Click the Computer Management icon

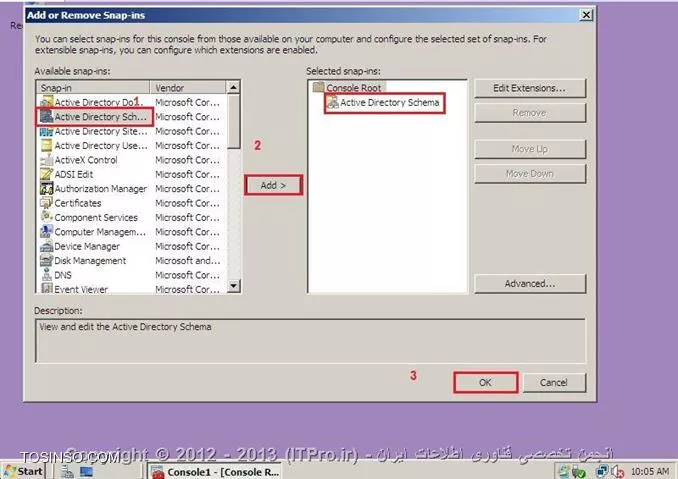tap(46, 232)
